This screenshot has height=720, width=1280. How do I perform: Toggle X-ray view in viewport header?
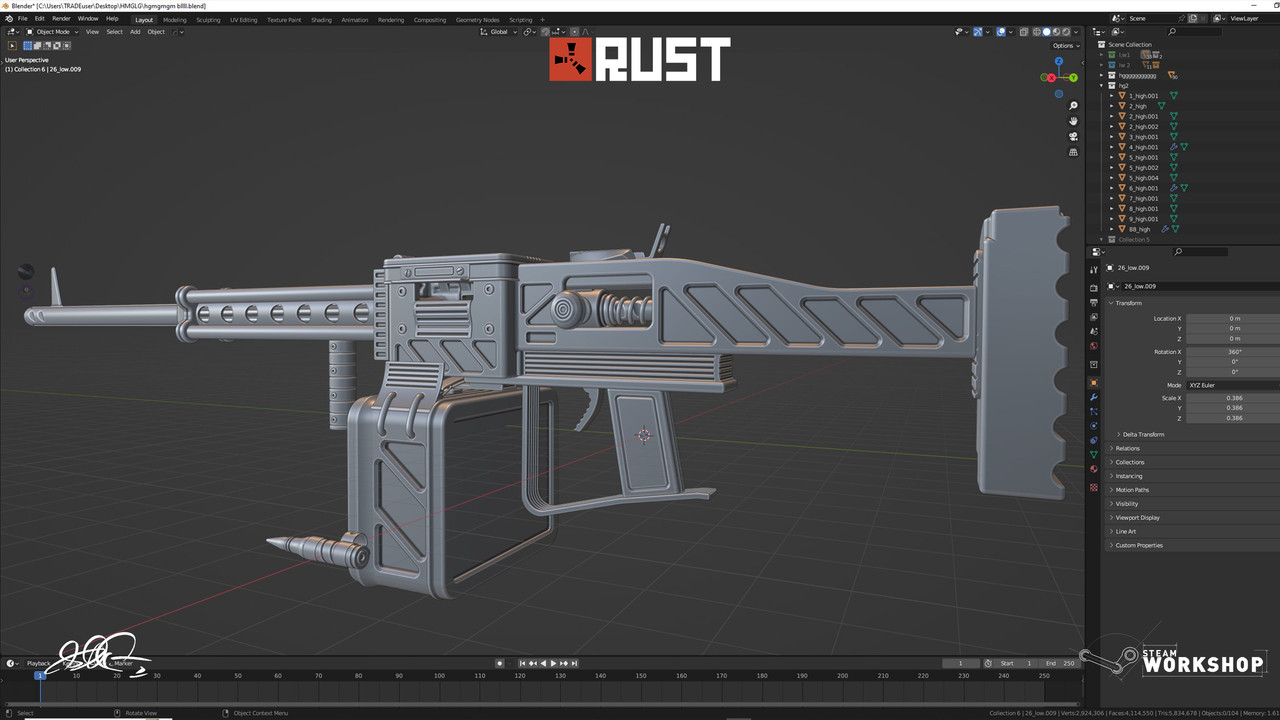tap(1024, 32)
